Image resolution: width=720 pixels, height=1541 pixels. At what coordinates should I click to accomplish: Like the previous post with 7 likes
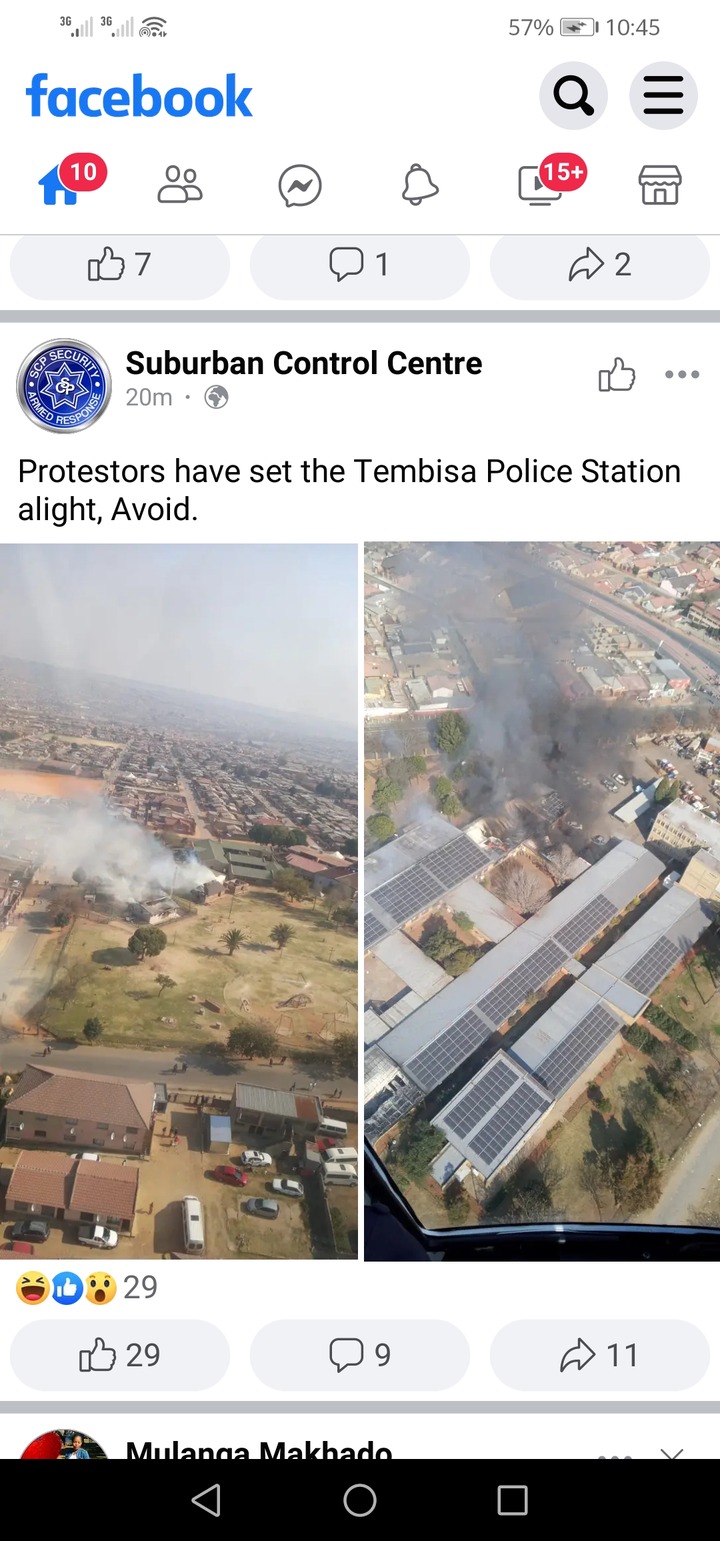(x=120, y=265)
